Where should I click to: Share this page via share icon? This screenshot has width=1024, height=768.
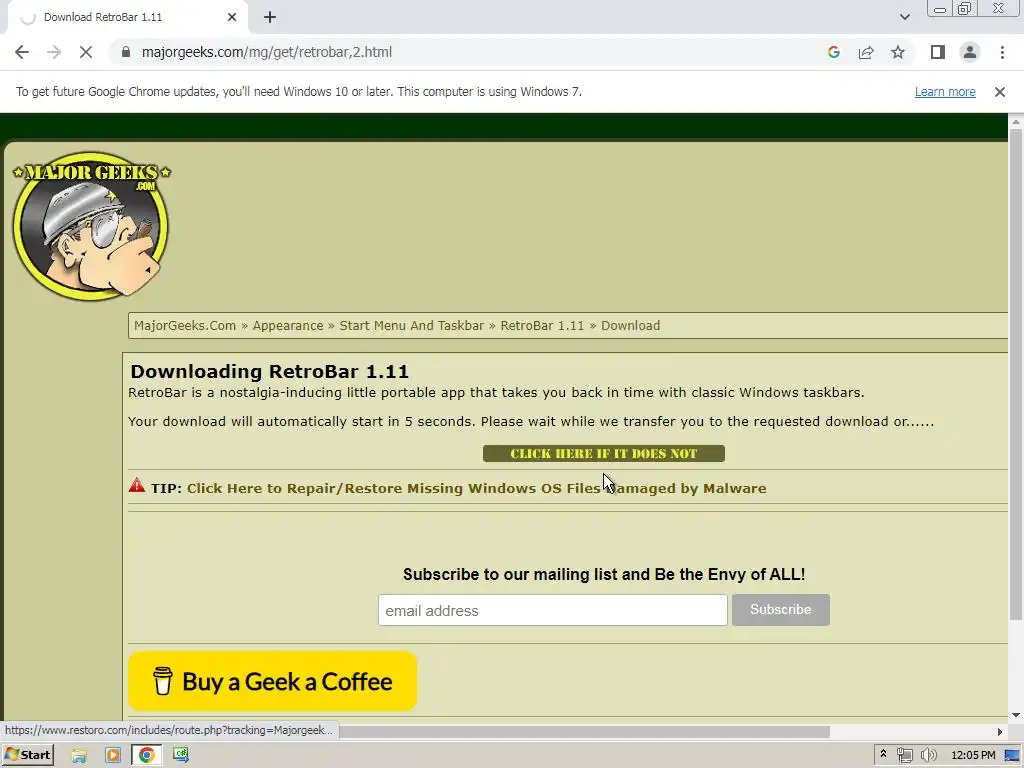pos(866,52)
